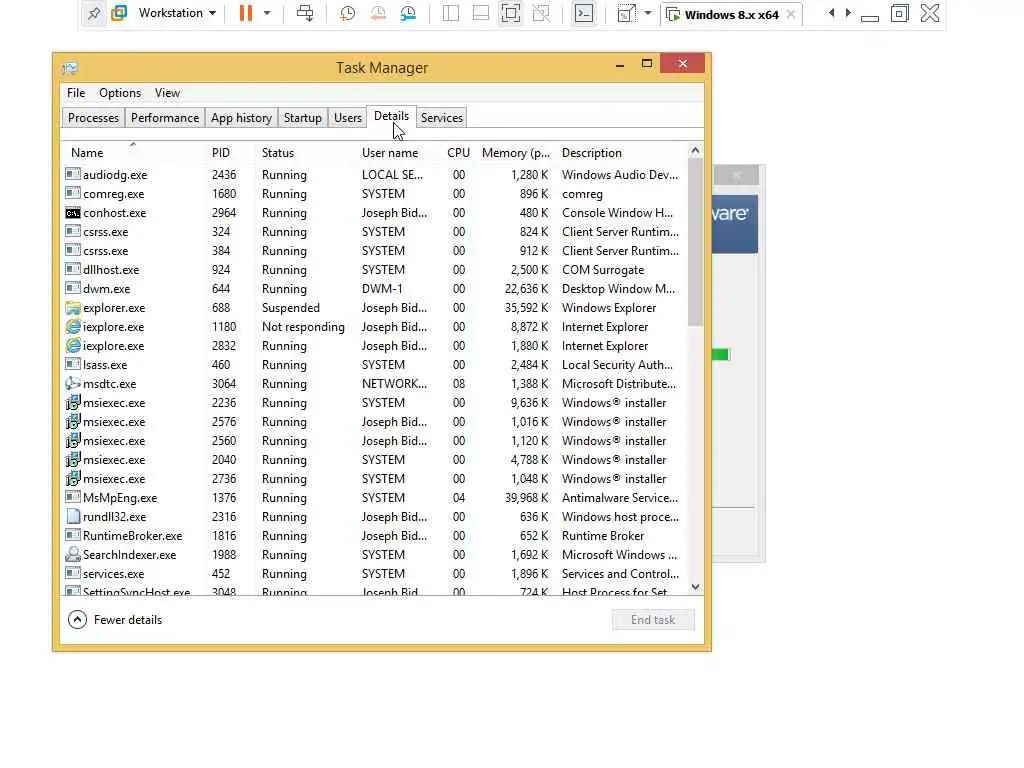1024x768 pixels.
Task: Open the File menu in Task Manager
Action: tap(76, 93)
